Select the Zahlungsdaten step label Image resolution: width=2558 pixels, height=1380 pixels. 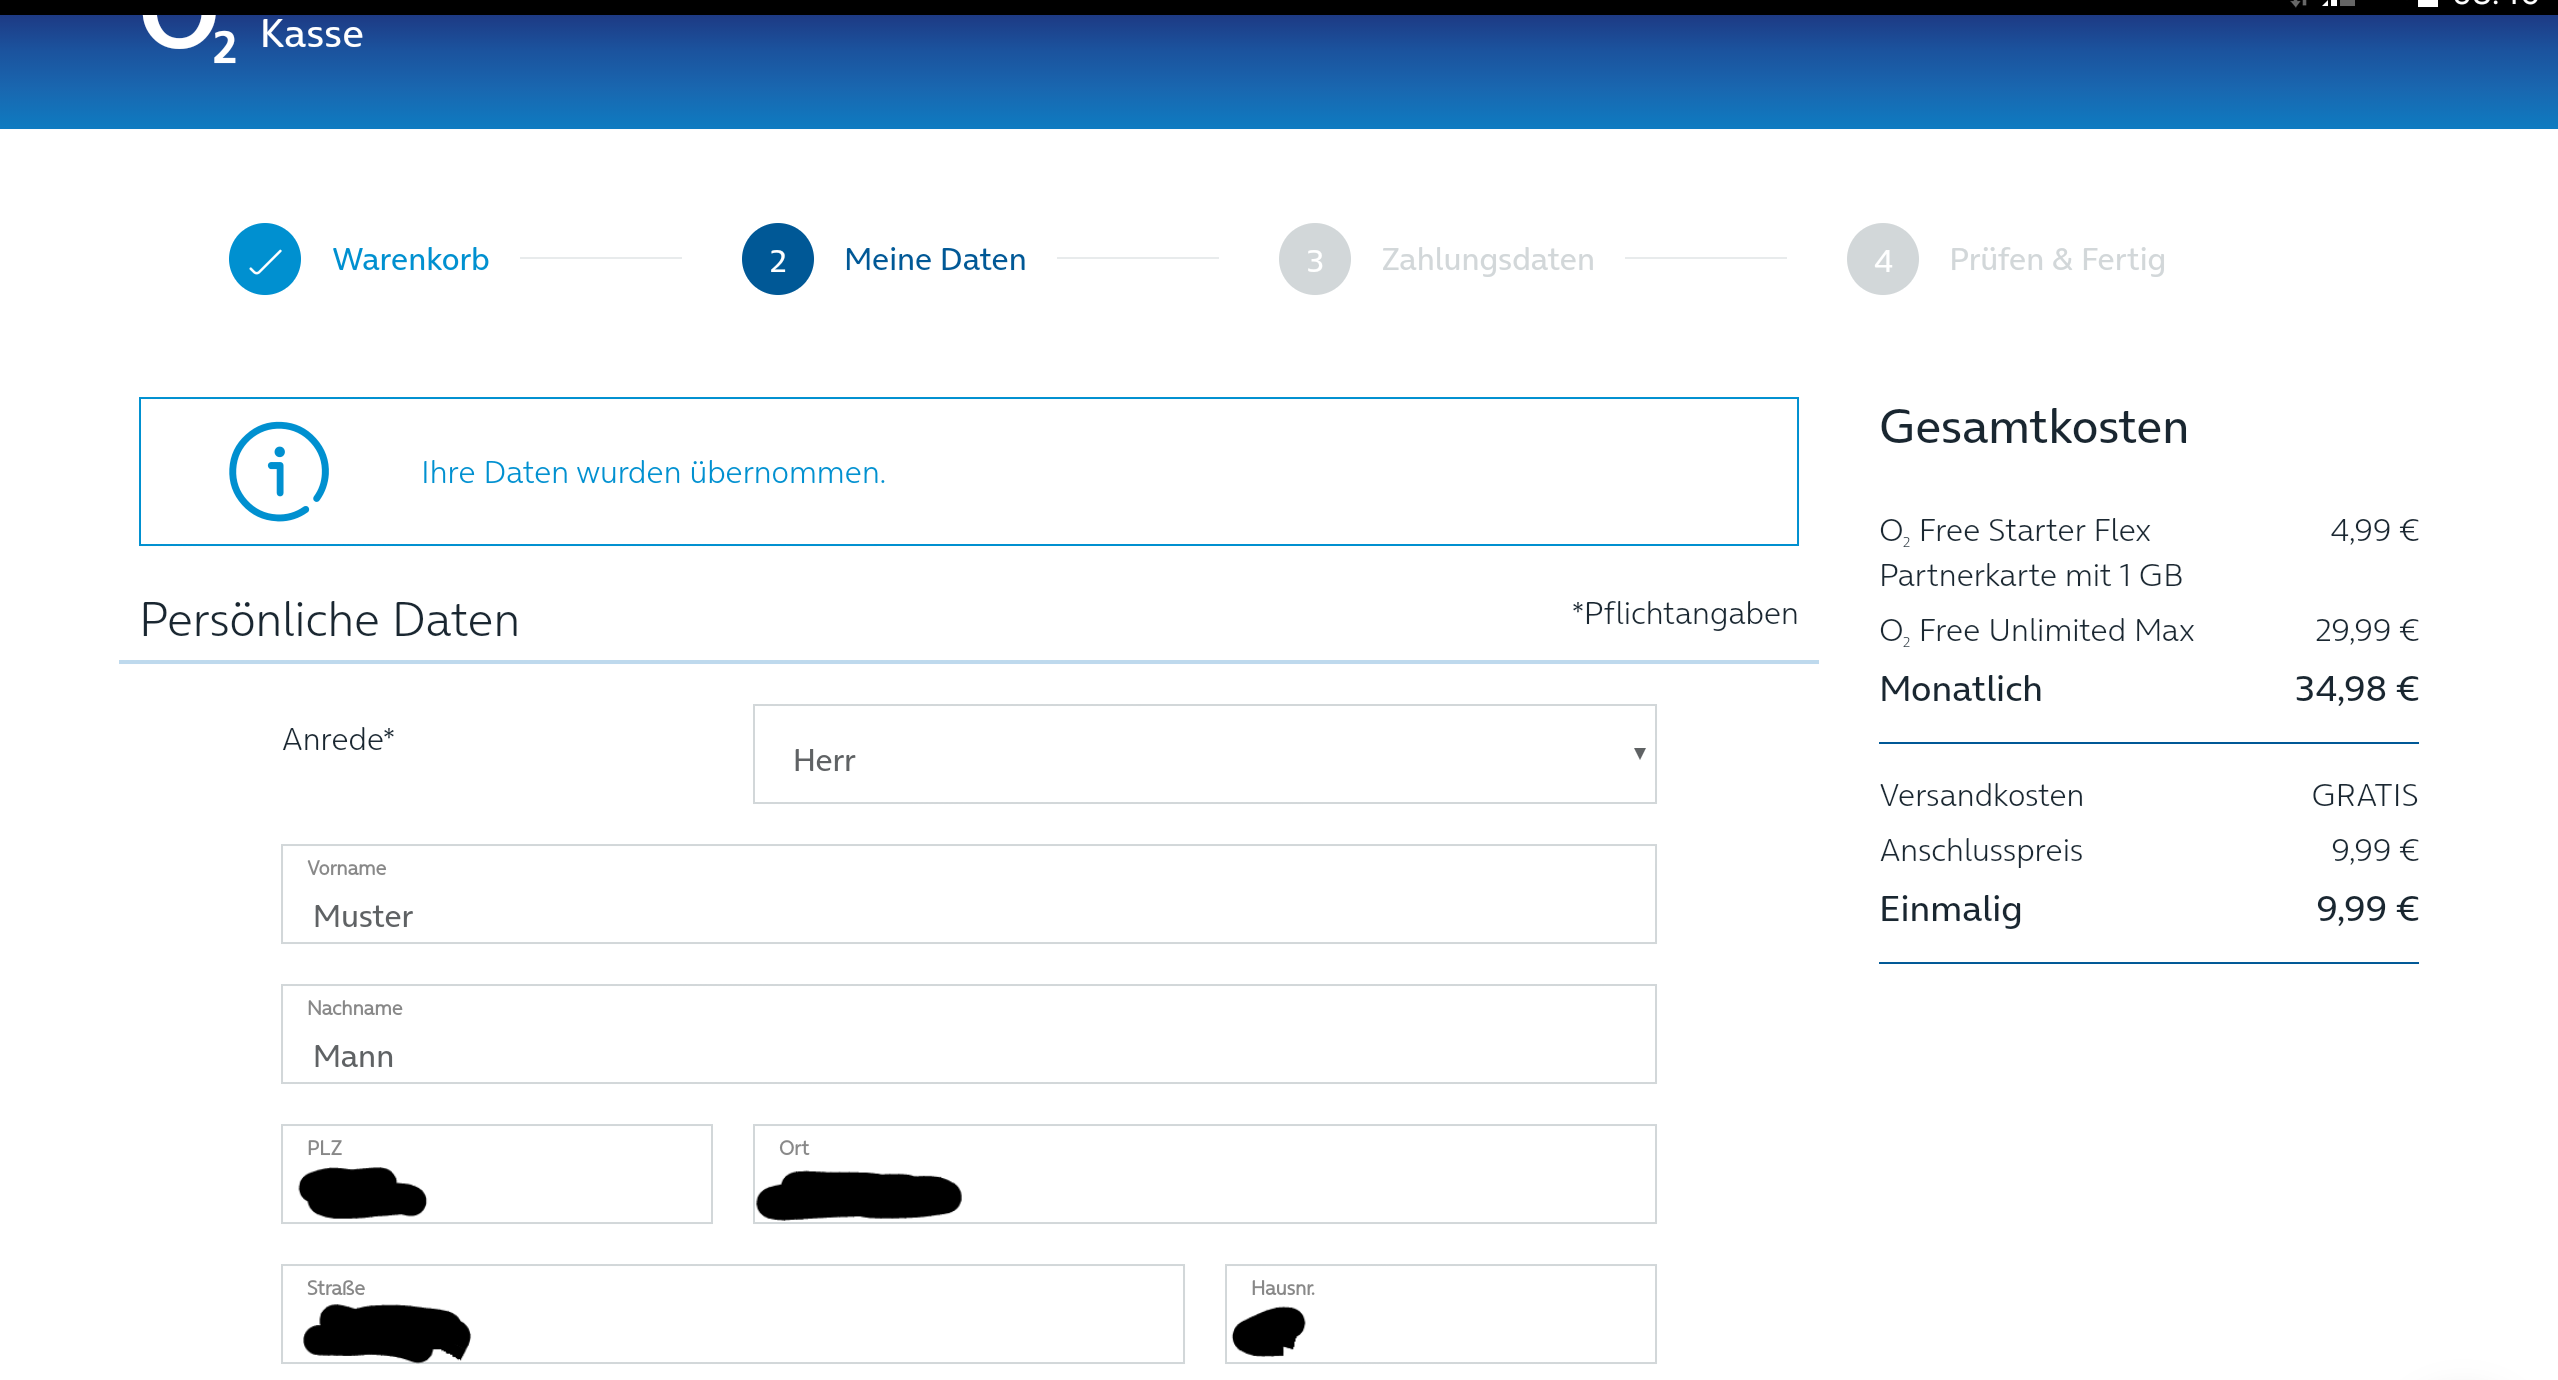(1488, 259)
